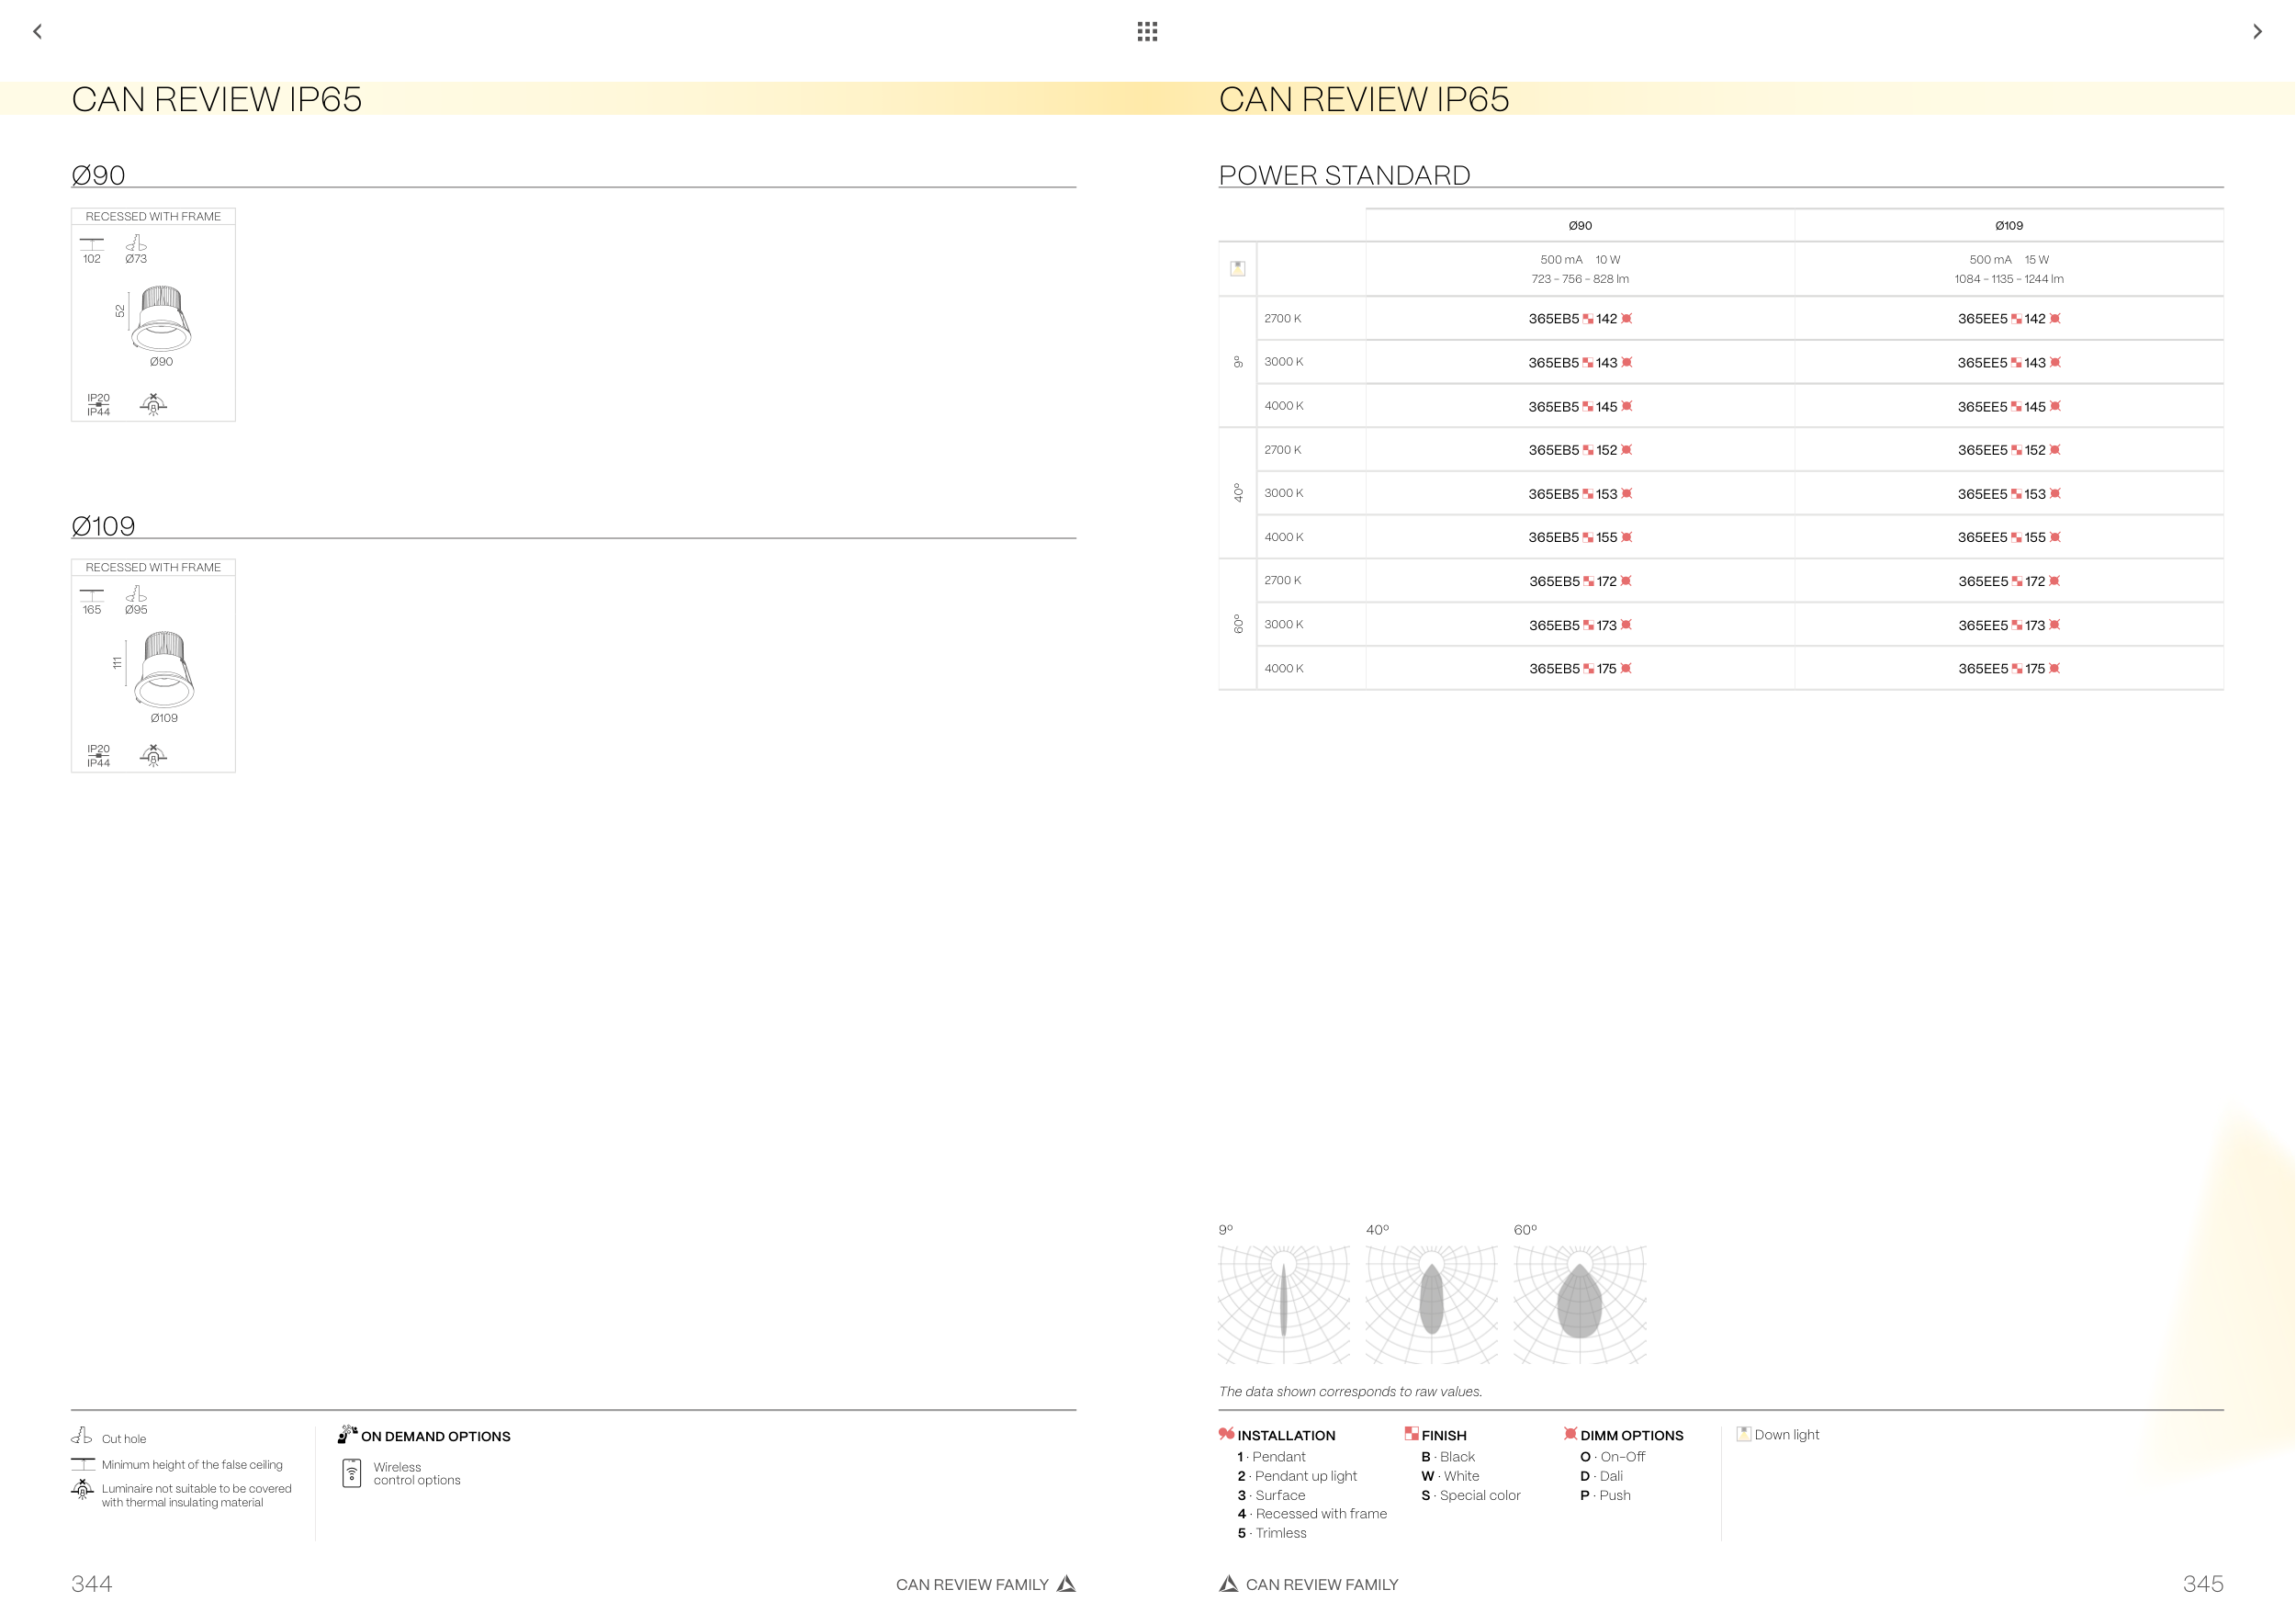Click the On Demand Options icon
Image resolution: width=2296 pixels, height=1624 pixels.
(347, 1435)
